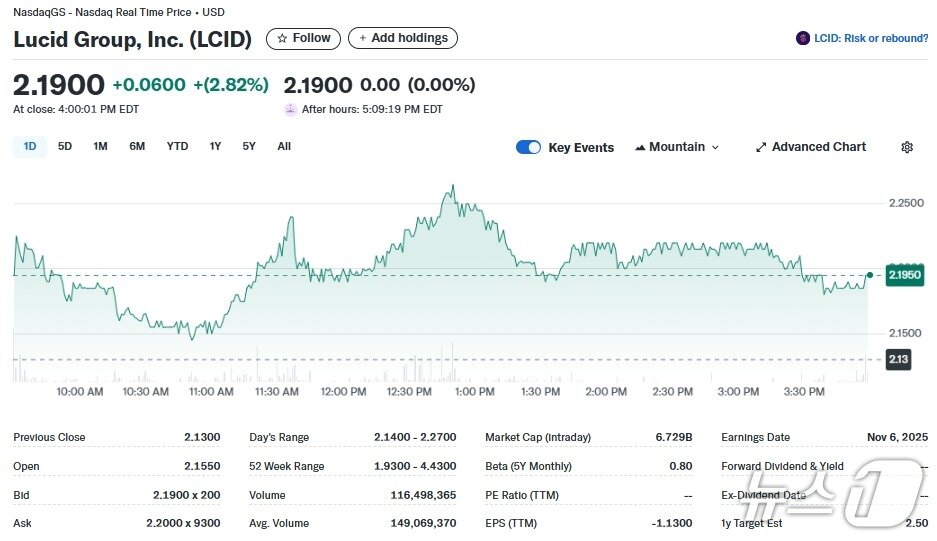Click the Advanced Chart link
Viewport: 937px width, 541px height.
(818, 147)
